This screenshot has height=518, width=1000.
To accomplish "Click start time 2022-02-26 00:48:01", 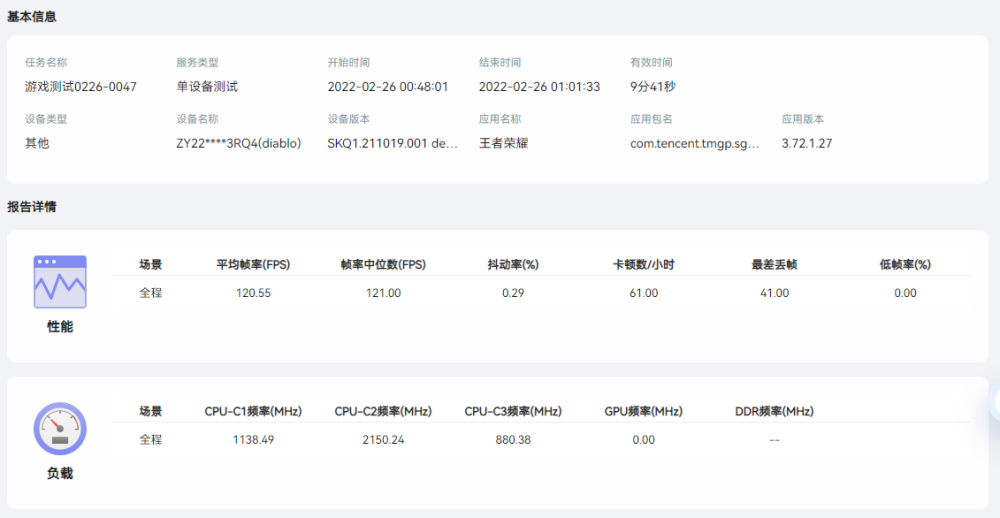I will pos(388,87).
